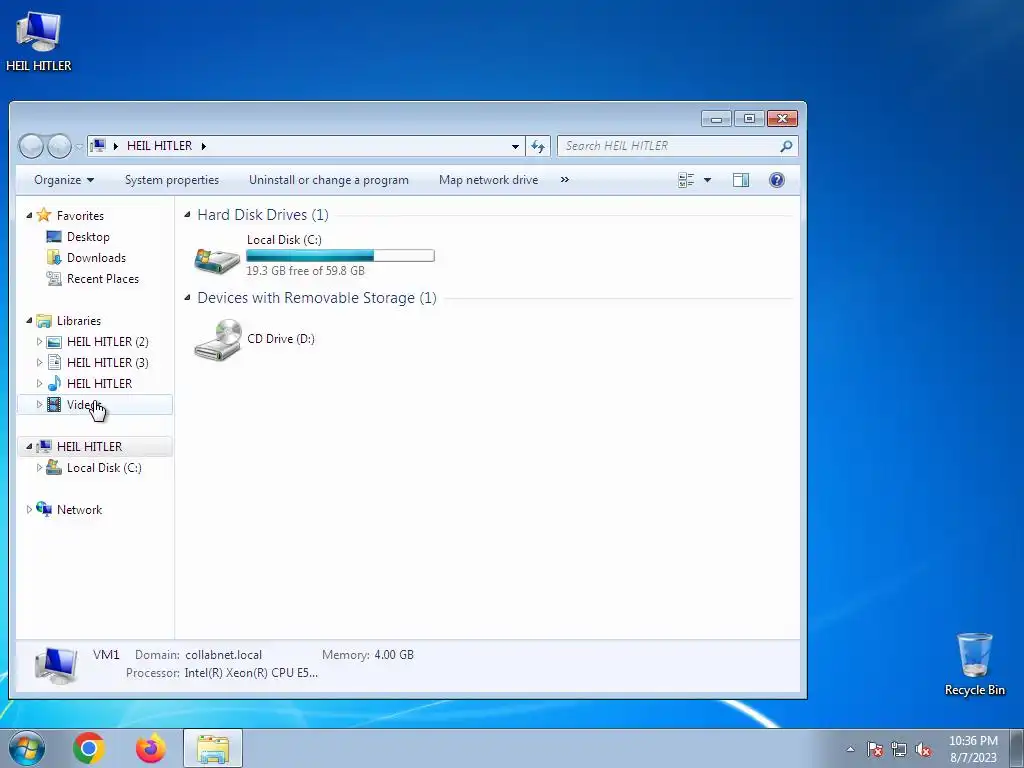
Task: Click the Favorites star icon
Action: click(44, 215)
